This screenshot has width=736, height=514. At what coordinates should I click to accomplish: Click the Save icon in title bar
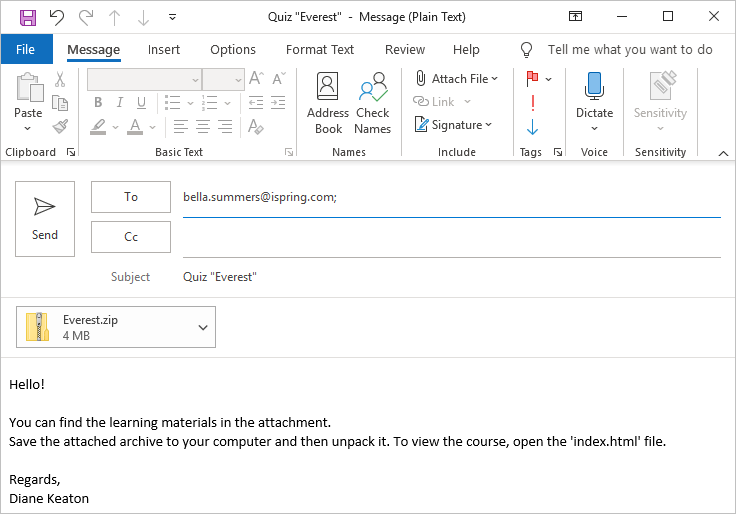[27, 16]
